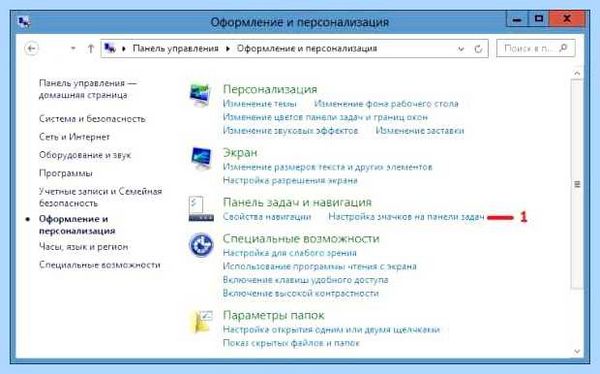Click Использование программы чтения с экрана
This screenshot has height=374, width=600.
point(320,266)
